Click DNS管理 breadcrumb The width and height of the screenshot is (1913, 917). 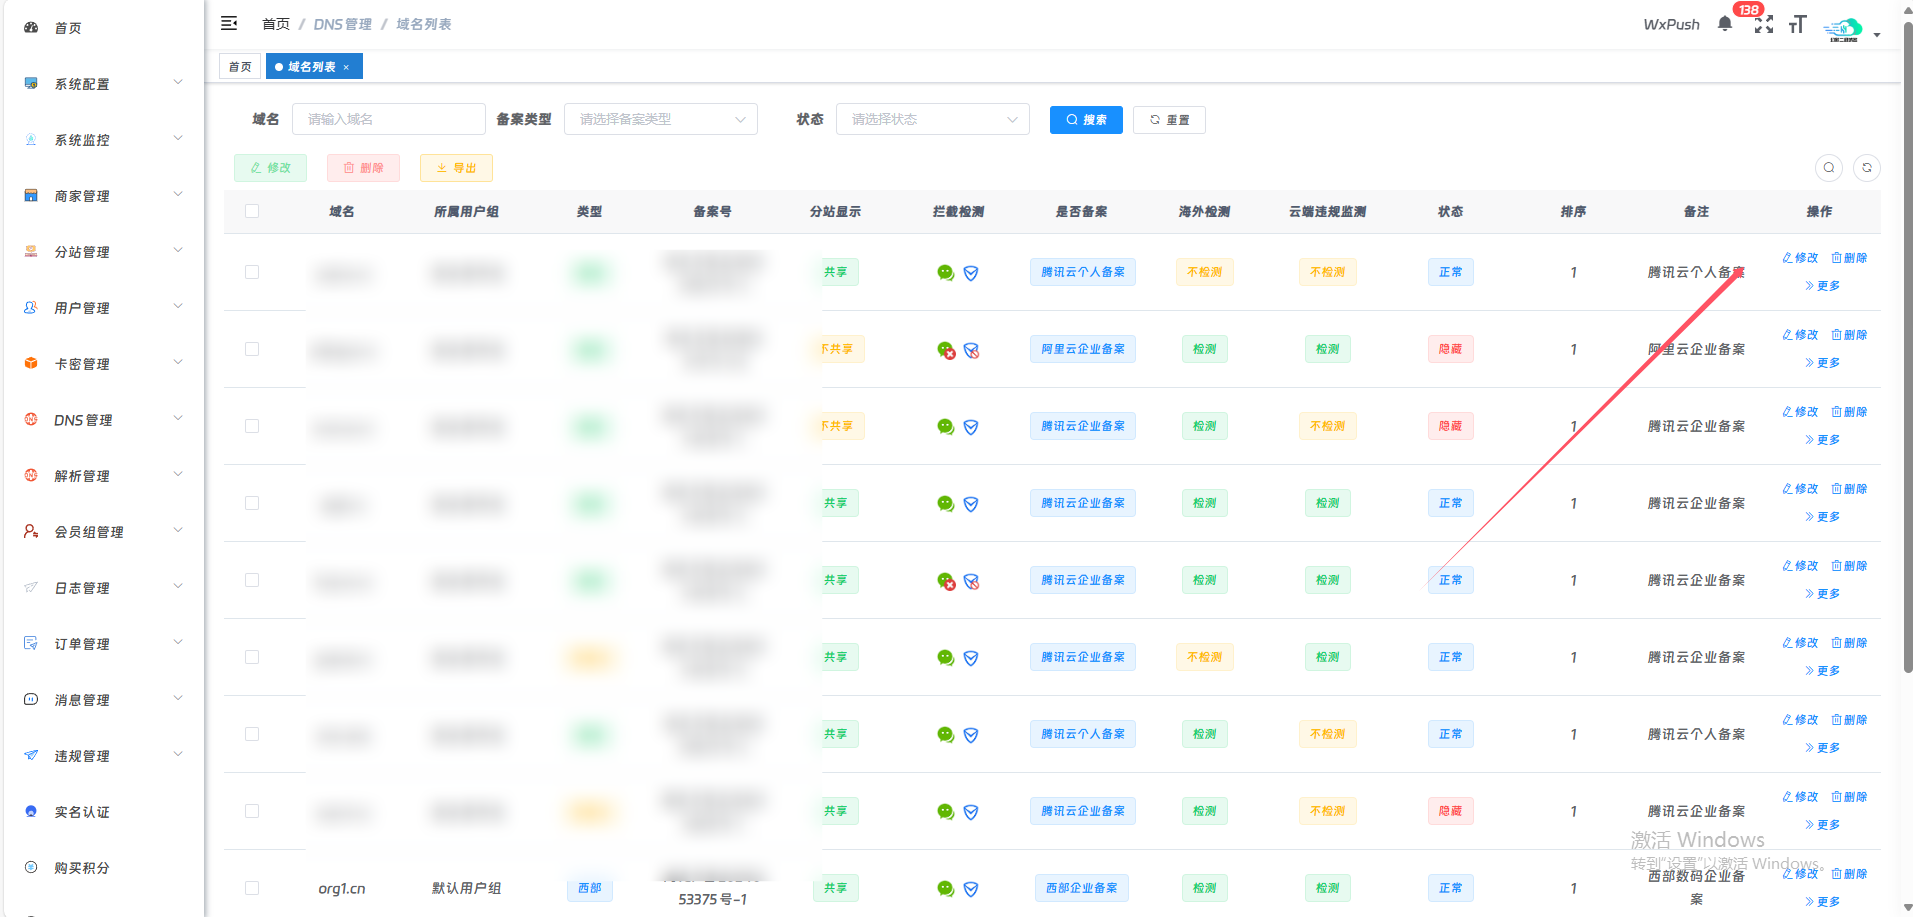[x=342, y=24]
